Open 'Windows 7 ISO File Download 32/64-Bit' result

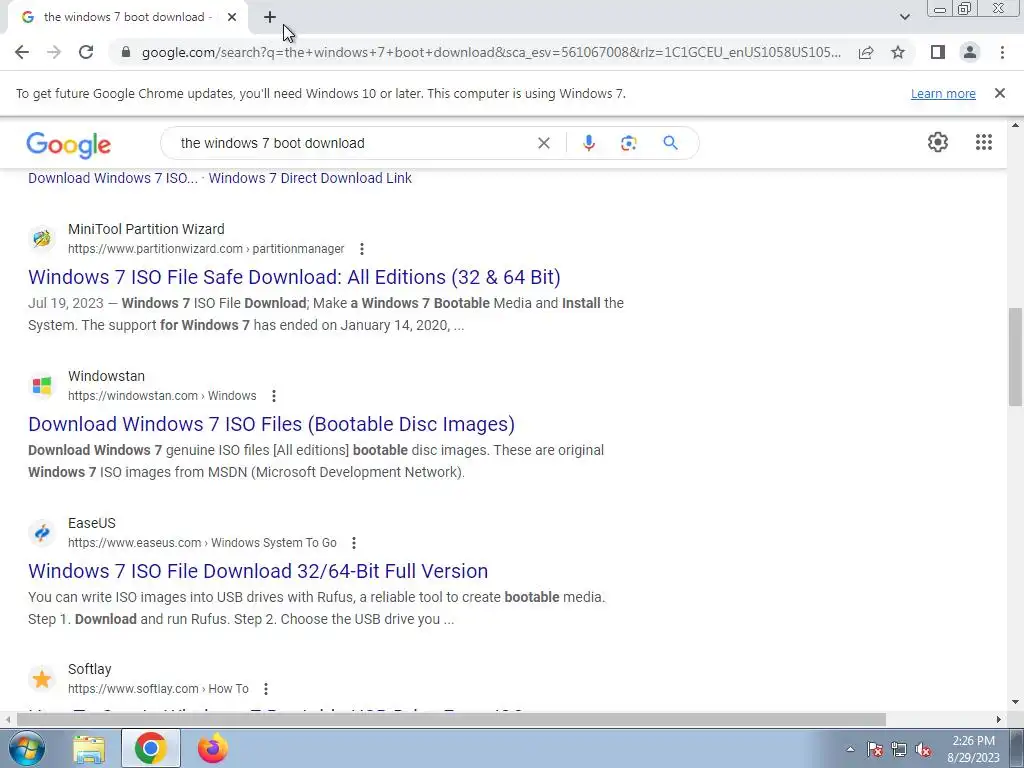pyautogui.click(x=258, y=571)
